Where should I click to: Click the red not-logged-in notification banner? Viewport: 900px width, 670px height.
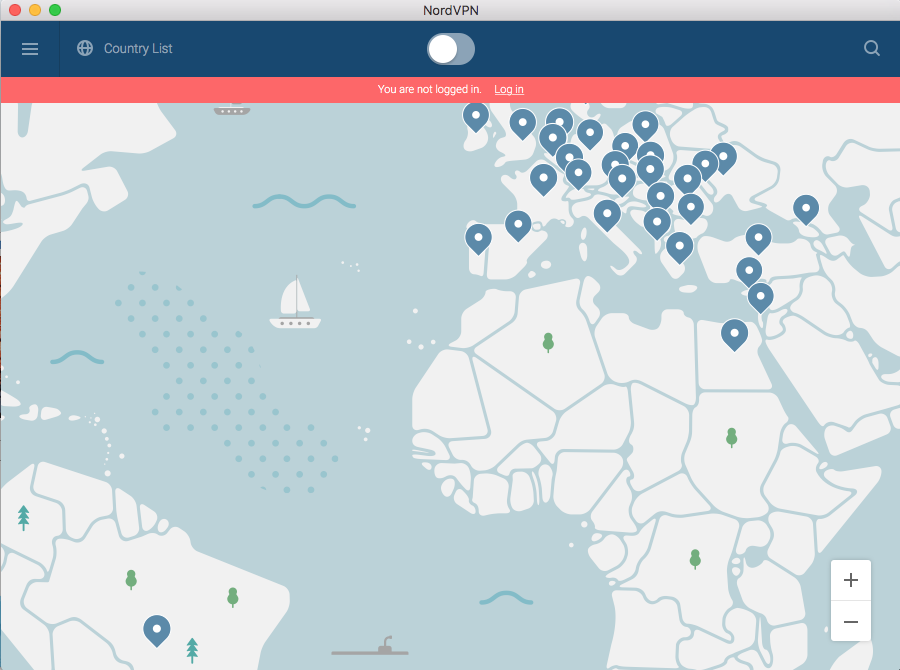[x=300, y=89]
